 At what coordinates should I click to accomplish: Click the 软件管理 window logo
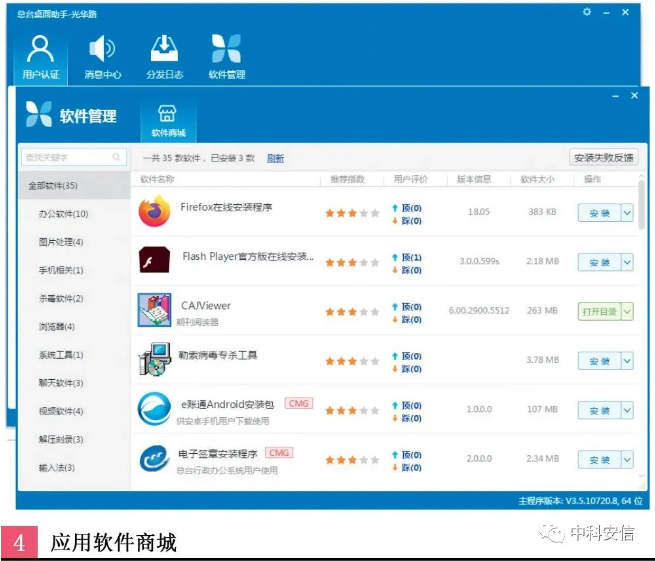pyautogui.click(x=39, y=114)
